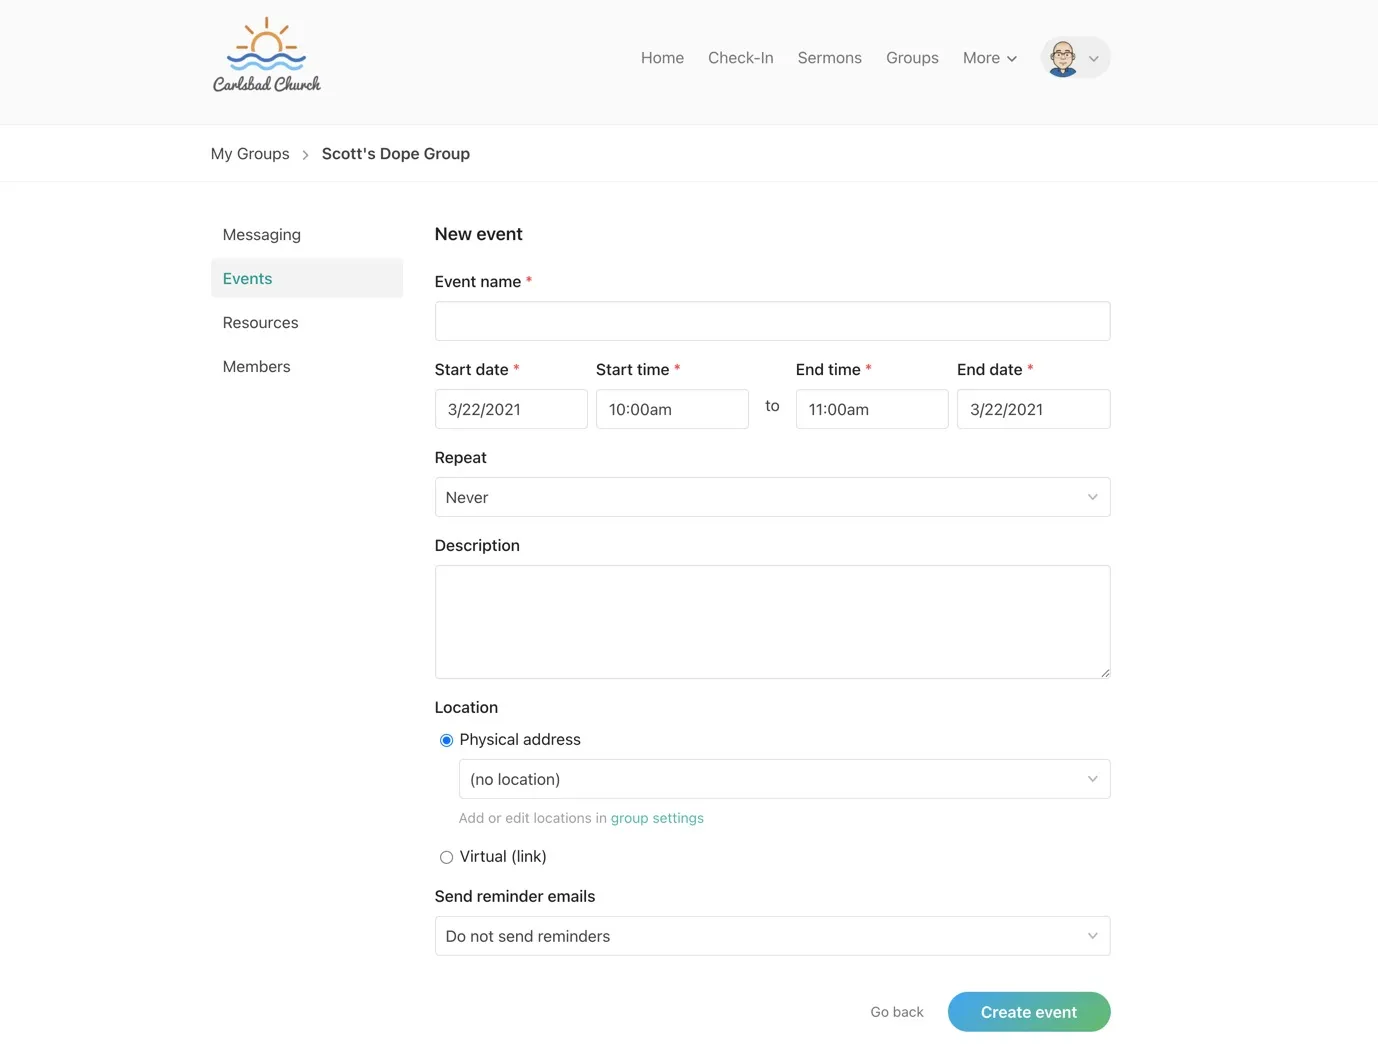Go to the Sermons page
1378x1059 pixels.
(x=829, y=58)
